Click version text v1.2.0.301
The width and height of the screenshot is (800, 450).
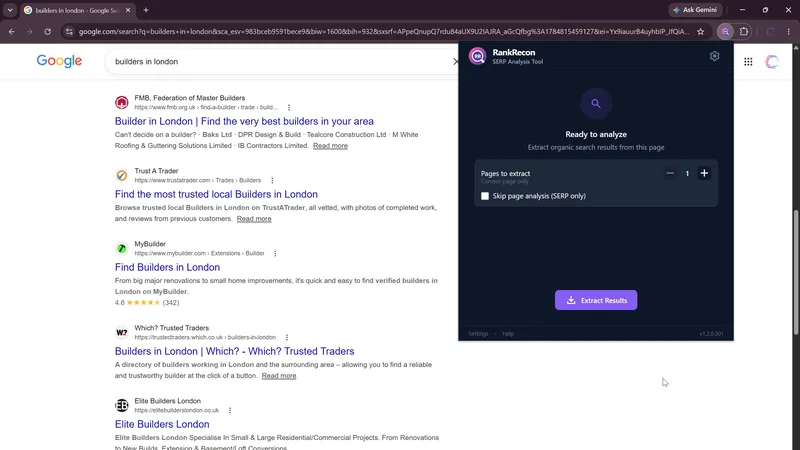pos(711,334)
